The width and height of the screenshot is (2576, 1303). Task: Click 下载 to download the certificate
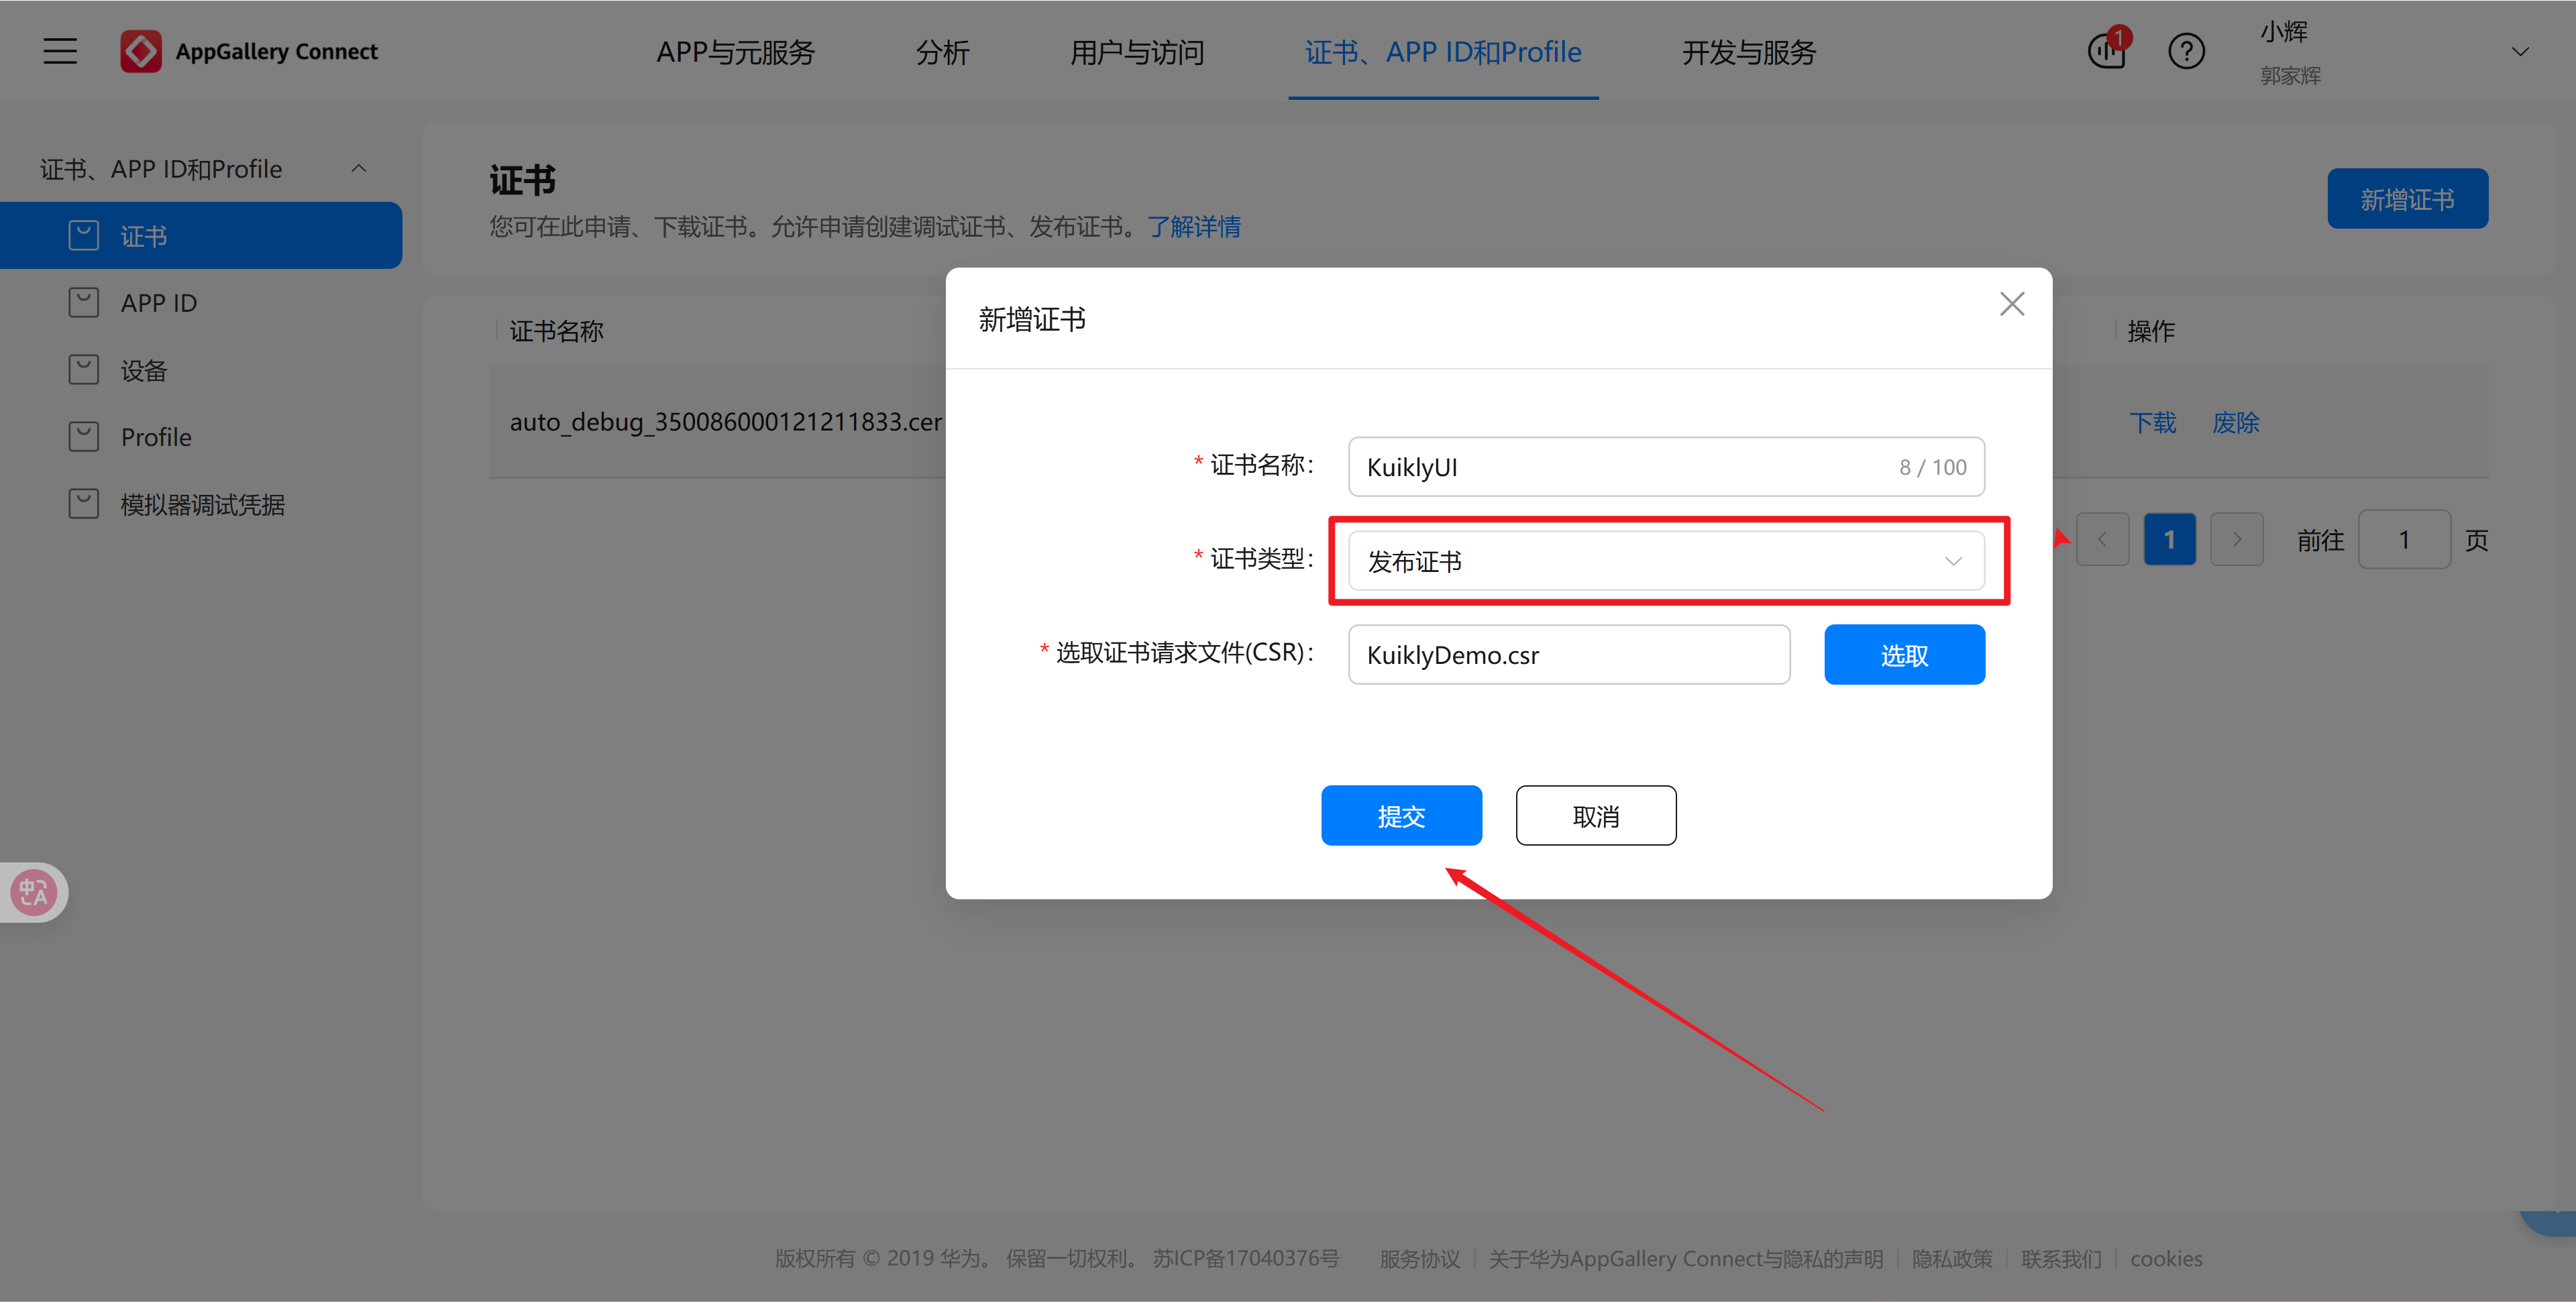(x=2152, y=422)
